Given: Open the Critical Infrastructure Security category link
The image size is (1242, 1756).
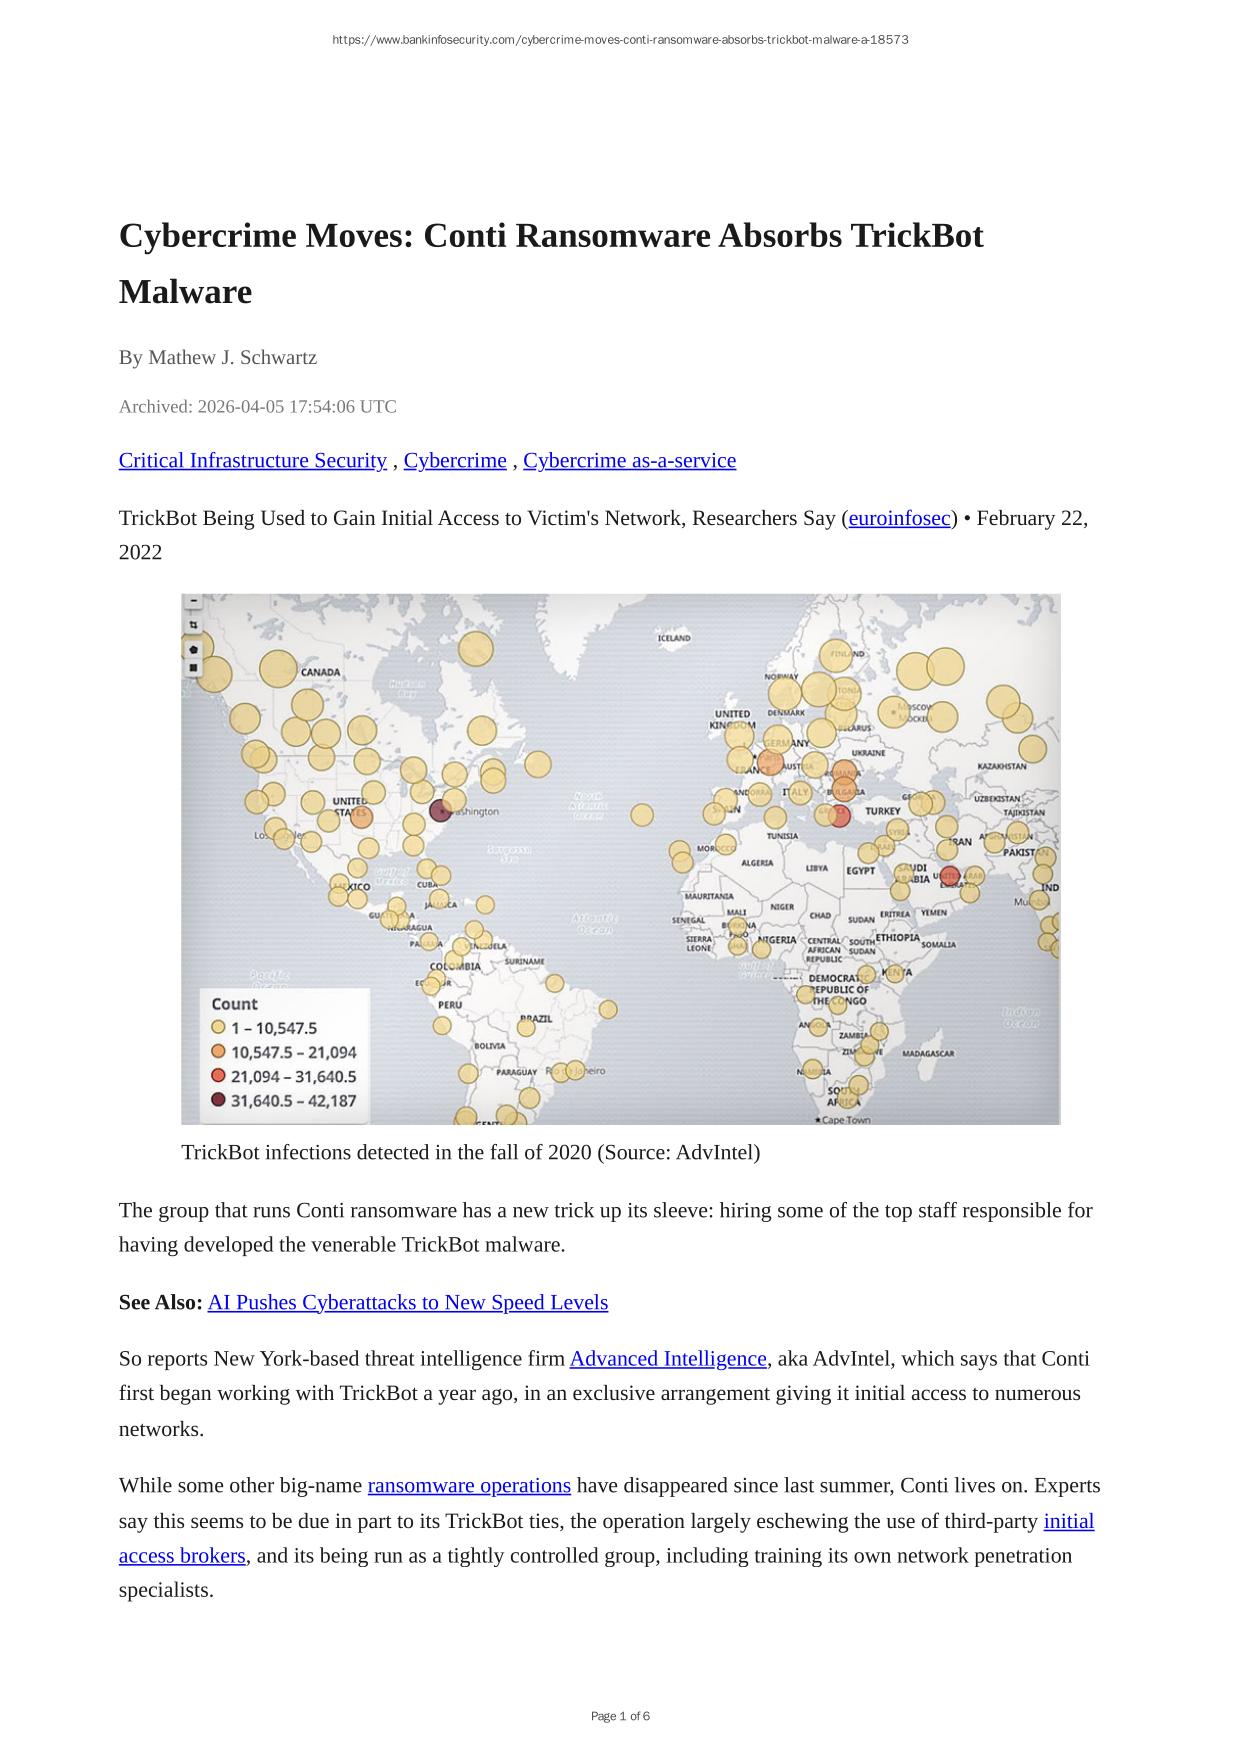Looking at the screenshot, I should tap(252, 460).
